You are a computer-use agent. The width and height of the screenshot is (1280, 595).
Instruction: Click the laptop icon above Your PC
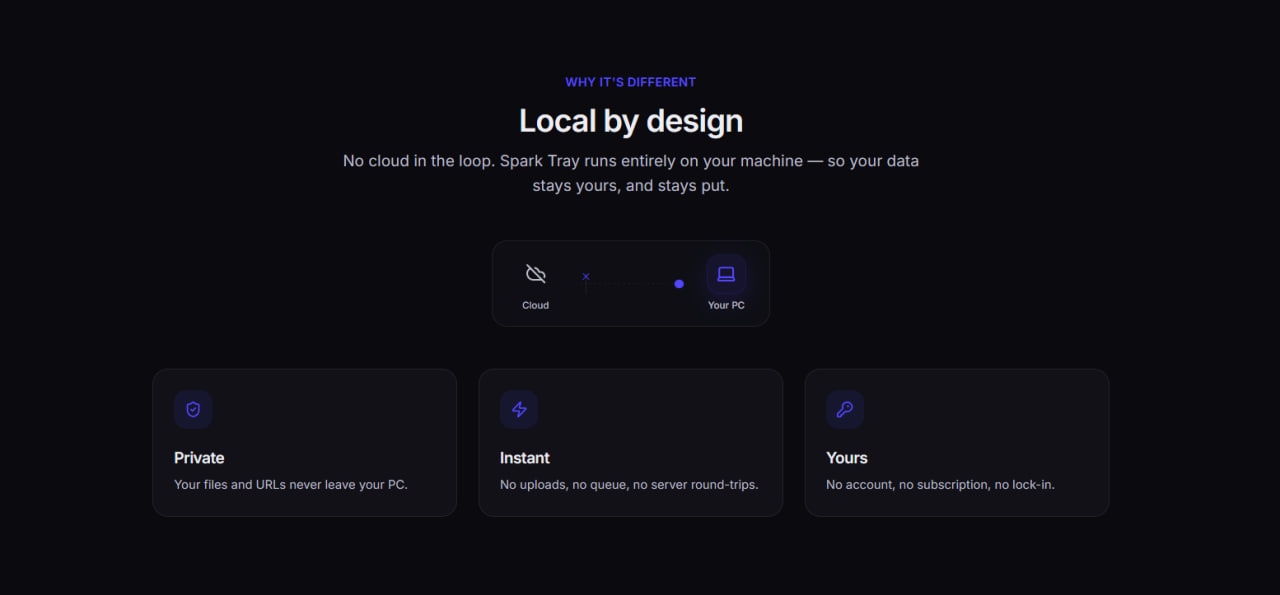[x=726, y=274]
